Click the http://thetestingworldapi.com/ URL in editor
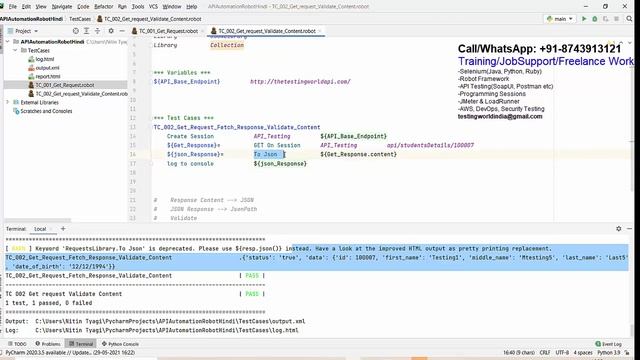This screenshot has width=640, height=360. (x=300, y=82)
